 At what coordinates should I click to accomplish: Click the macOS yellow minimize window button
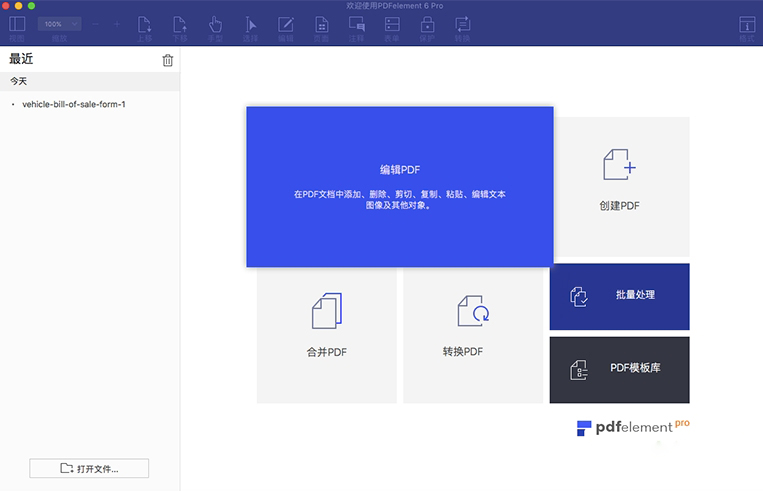18,6
